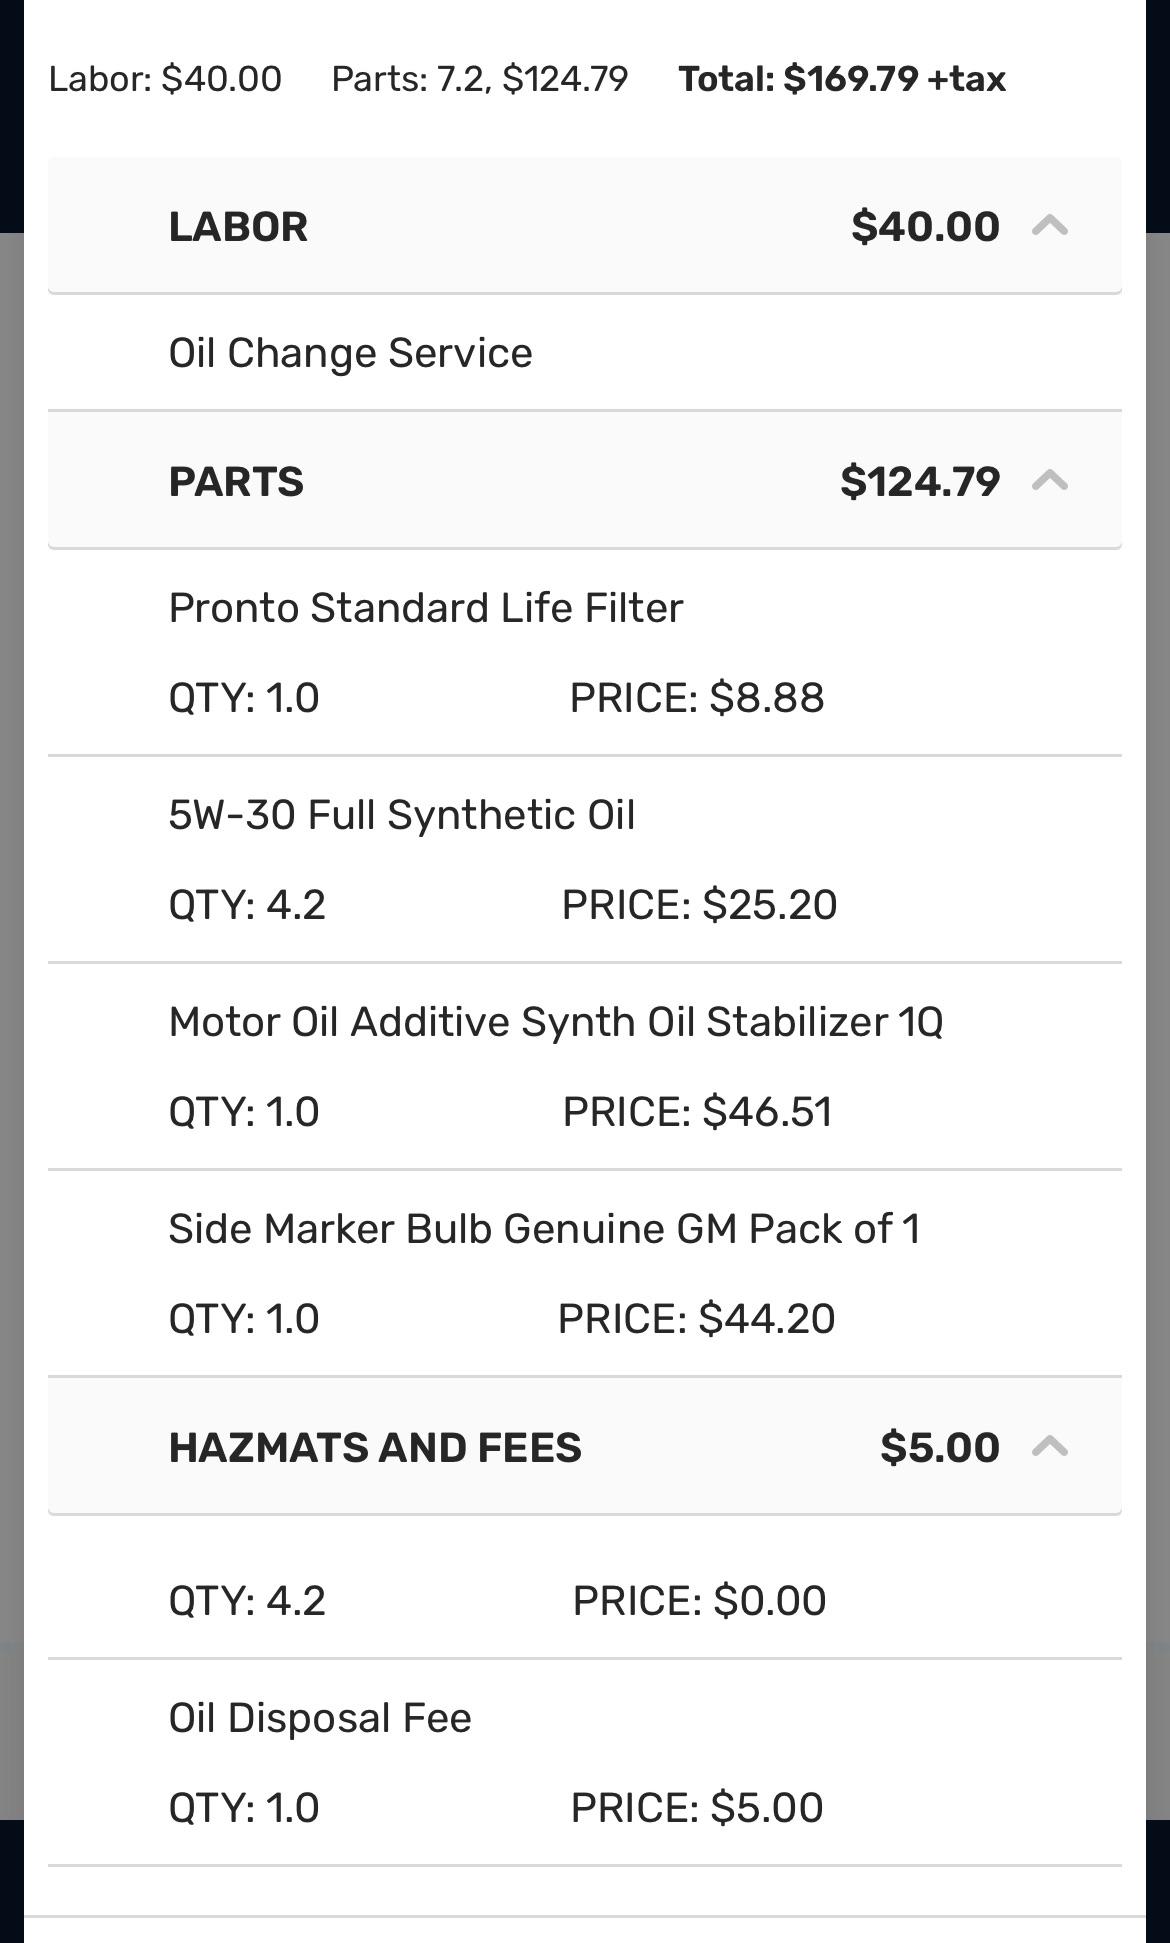Collapse the HAZMATS AND FEES section
1170x1943 pixels.
tap(1054, 1446)
